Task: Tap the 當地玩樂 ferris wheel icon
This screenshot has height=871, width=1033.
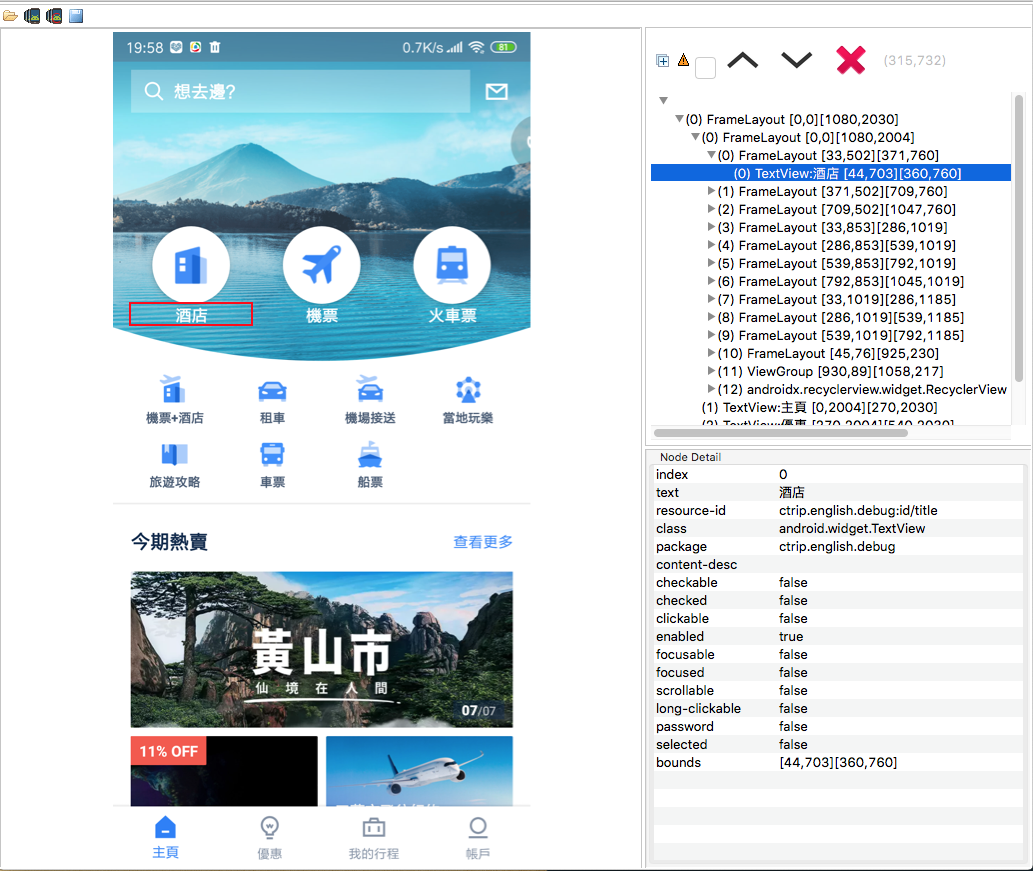Action: pos(468,390)
